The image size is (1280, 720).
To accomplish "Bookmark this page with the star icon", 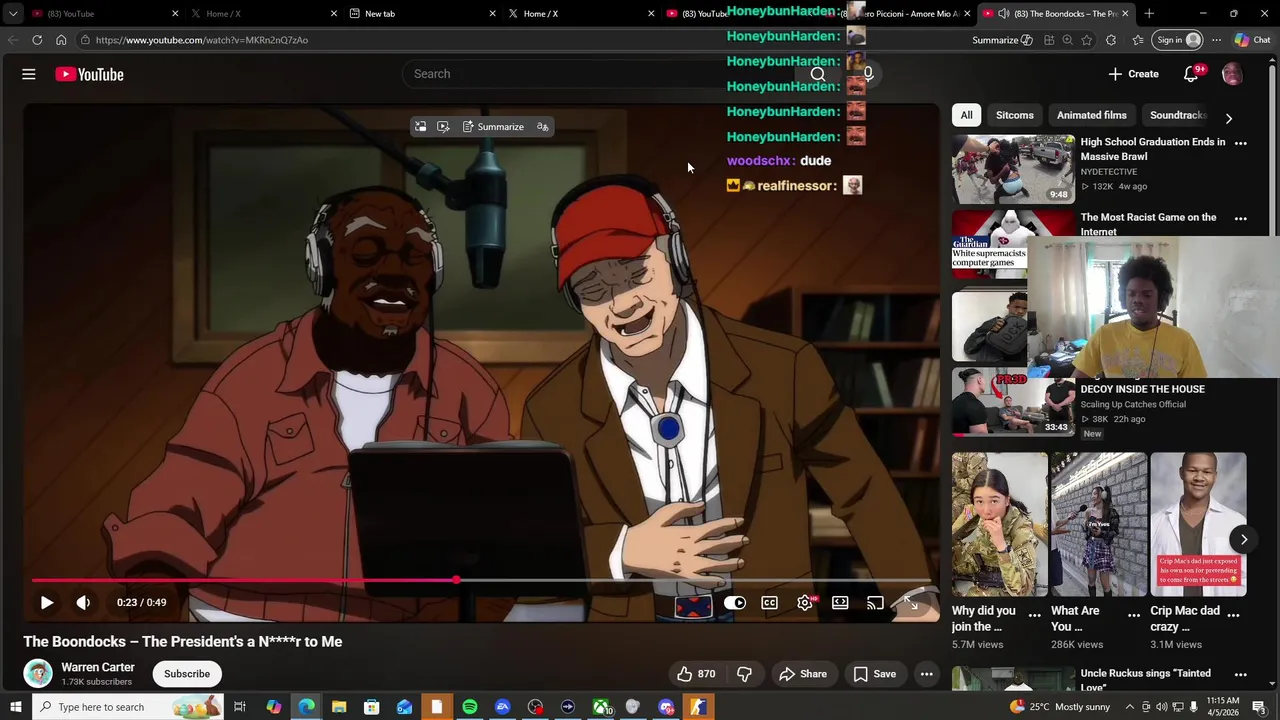I will 1087,40.
